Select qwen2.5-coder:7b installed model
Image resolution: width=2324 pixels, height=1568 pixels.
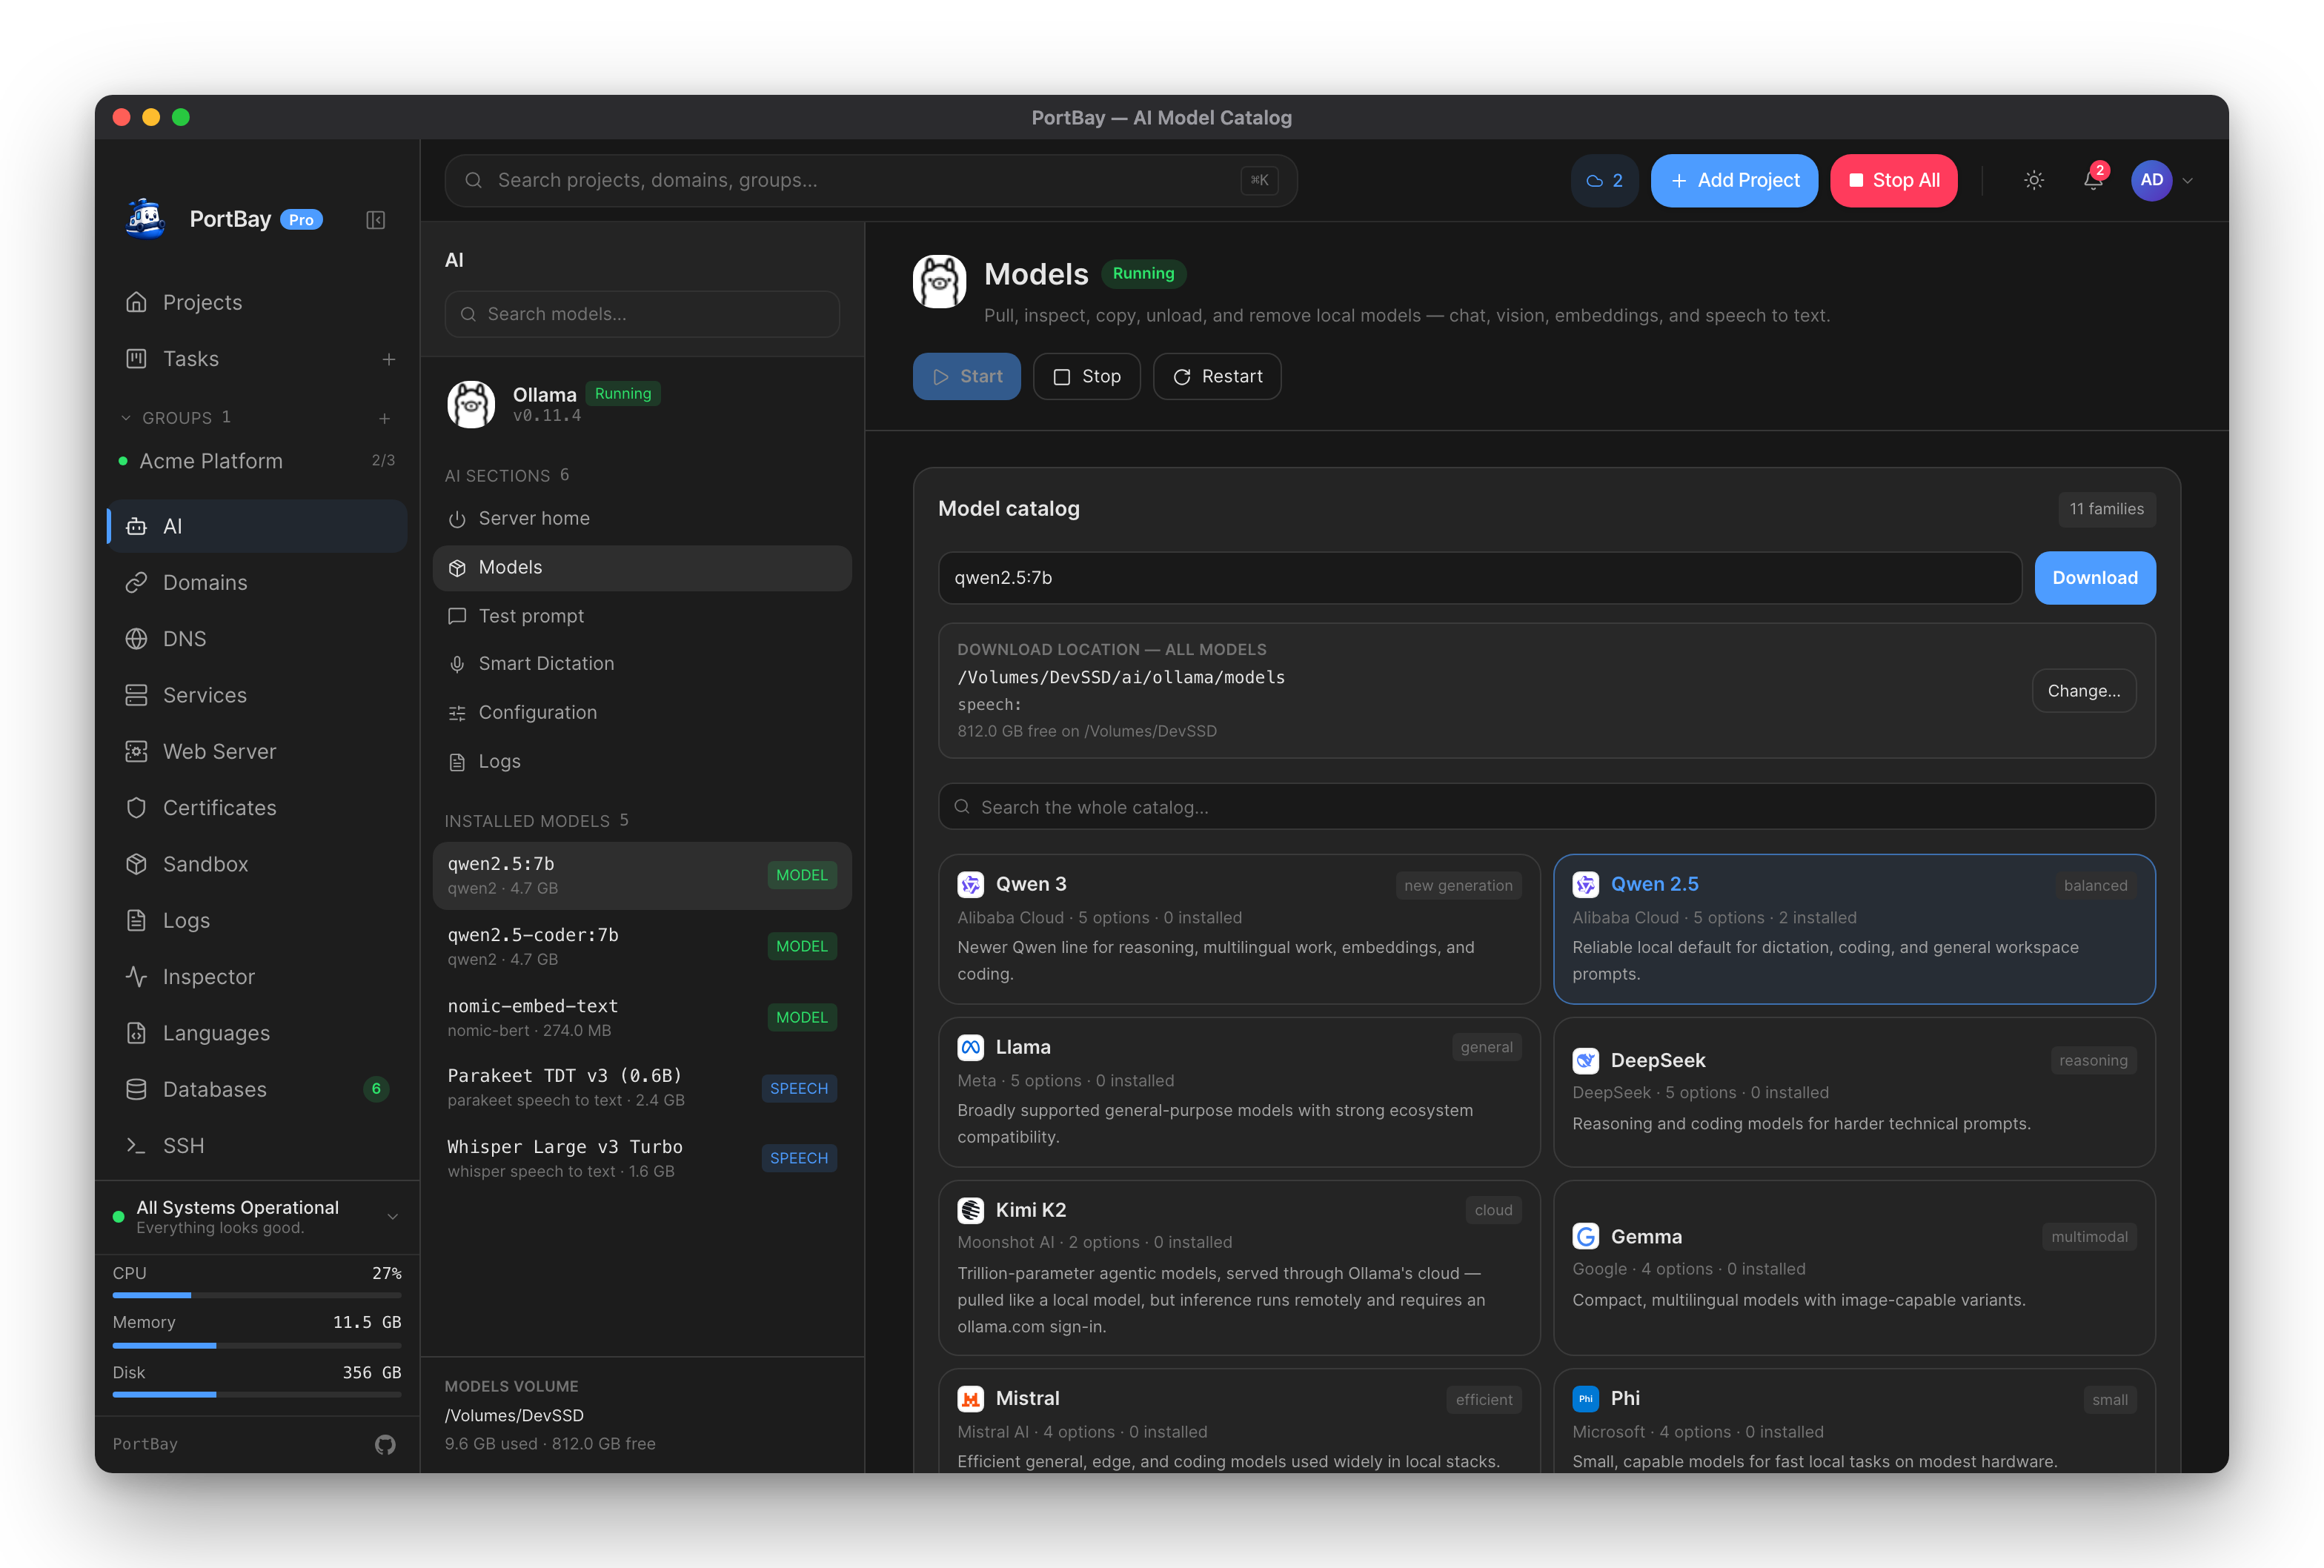tap(642, 946)
